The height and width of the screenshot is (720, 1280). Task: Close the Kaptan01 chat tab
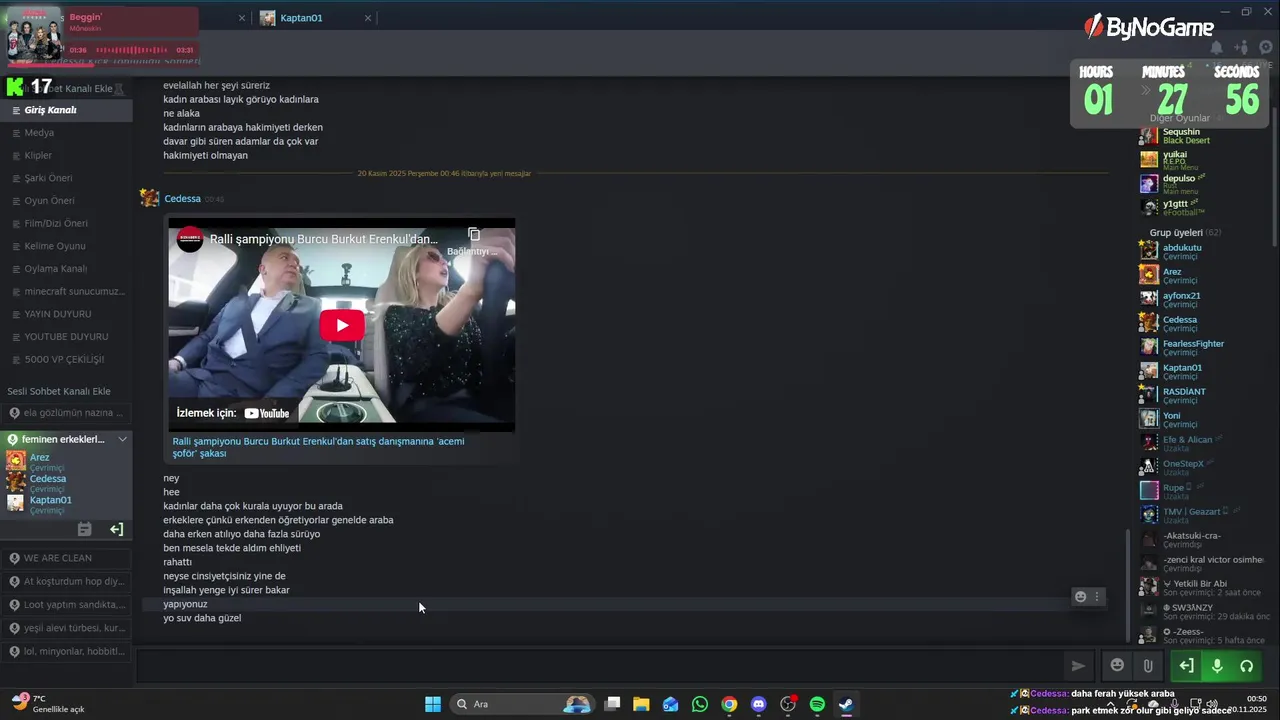(x=368, y=18)
